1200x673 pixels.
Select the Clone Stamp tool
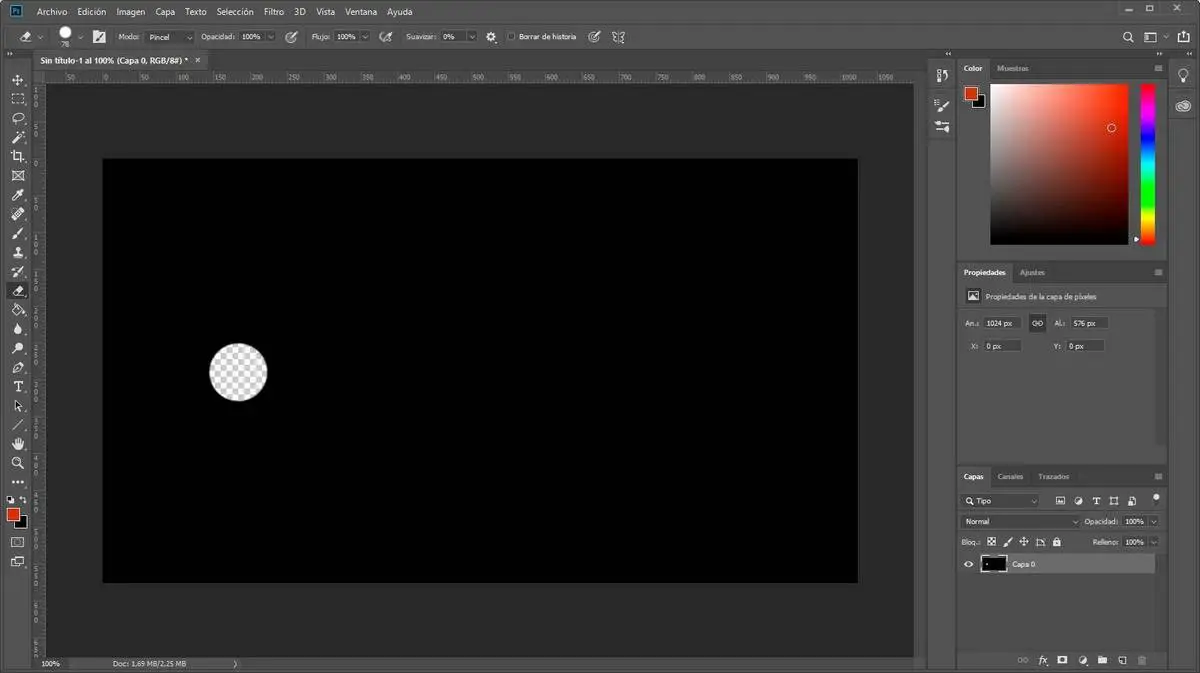[x=17, y=252]
